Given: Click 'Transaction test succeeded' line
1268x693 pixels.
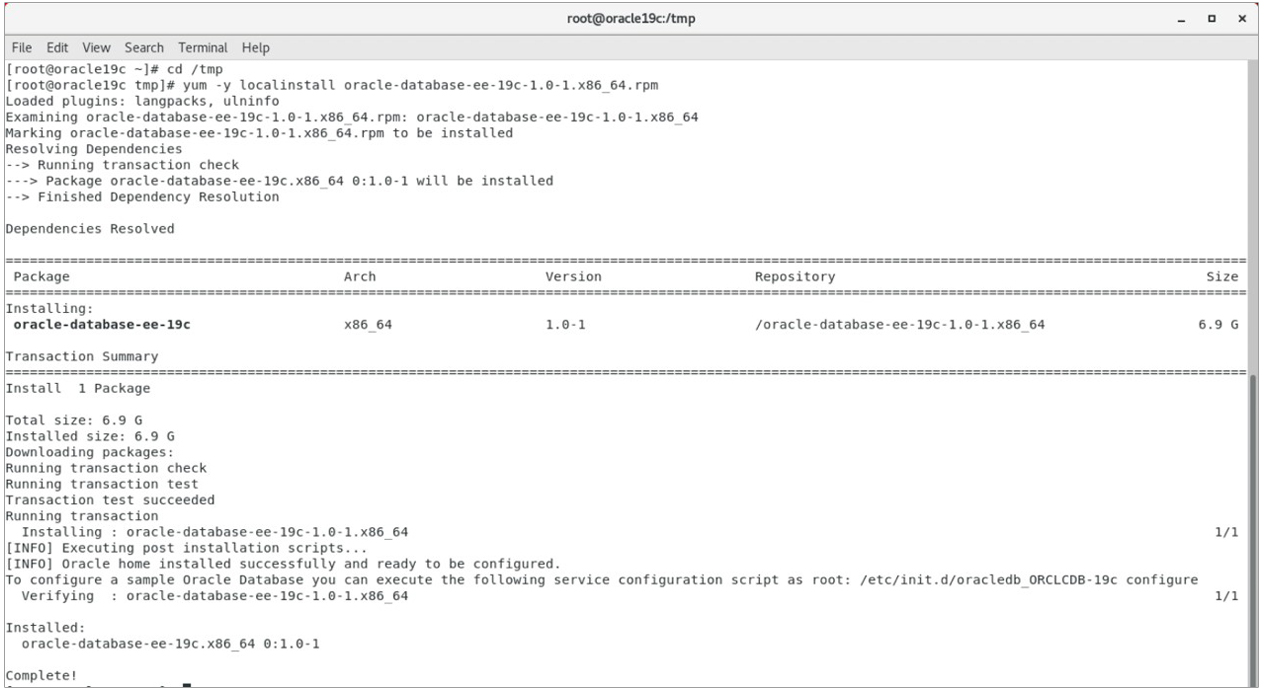Looking at the screenshot, I should (110, 500).
